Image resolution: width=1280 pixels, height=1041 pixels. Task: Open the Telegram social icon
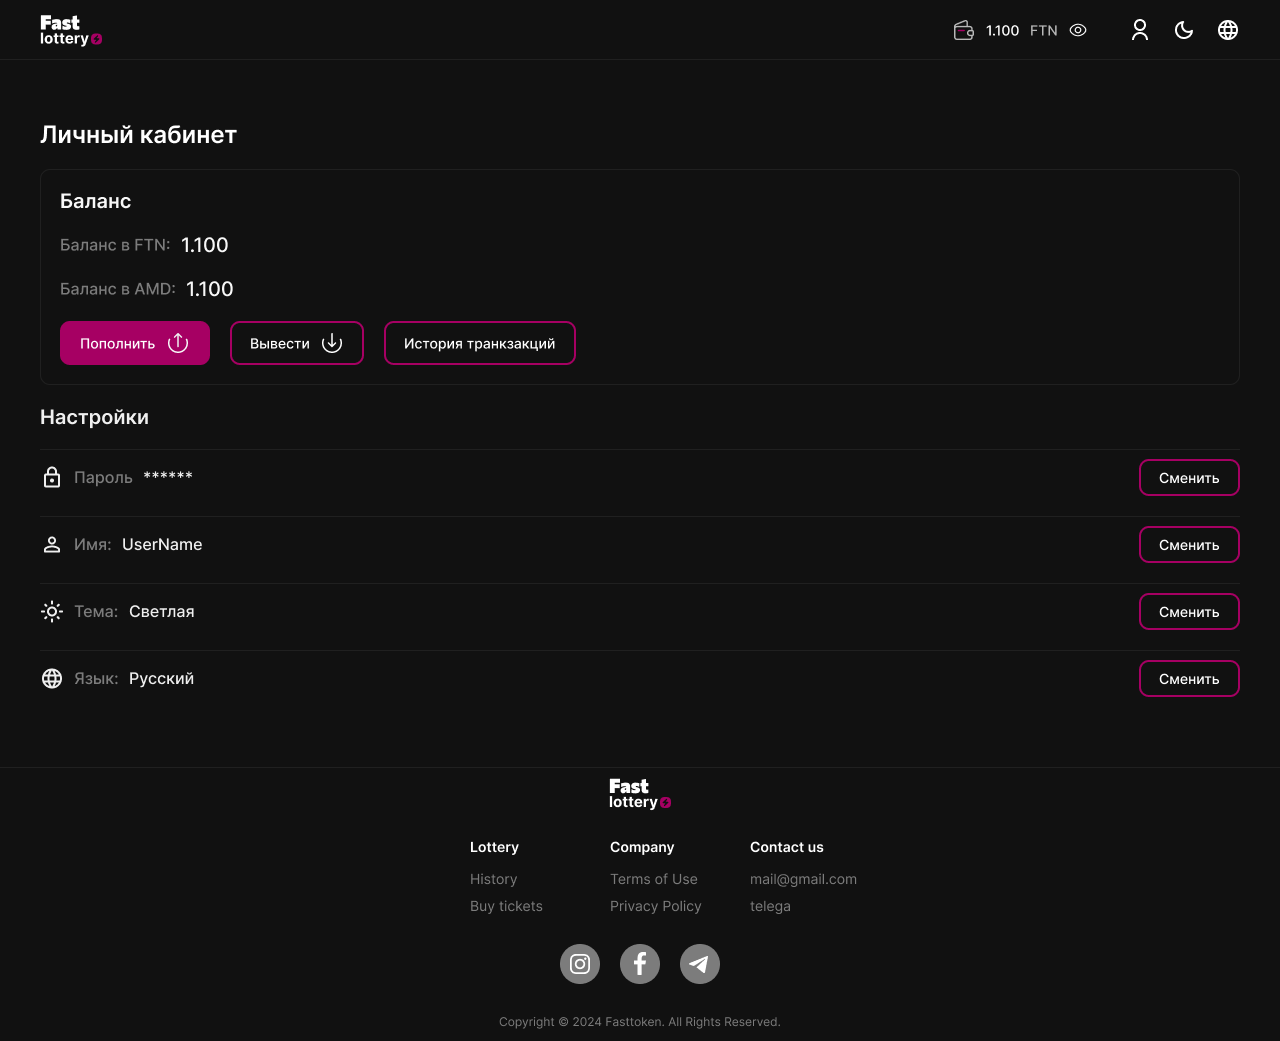[x=700, y=964]
